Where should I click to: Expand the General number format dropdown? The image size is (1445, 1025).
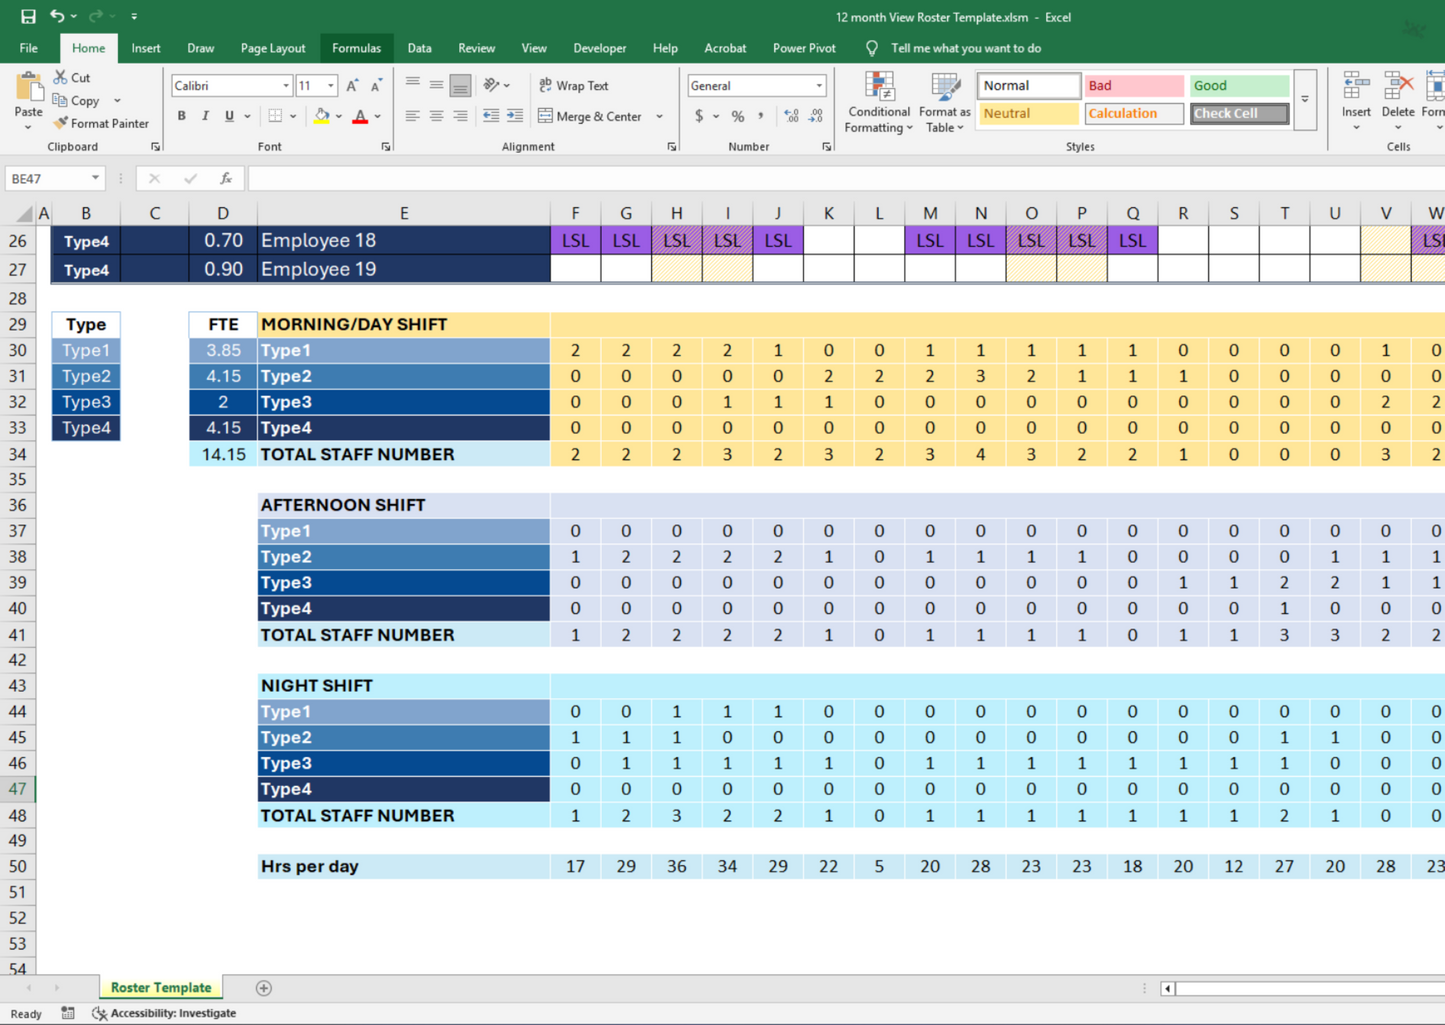point(819,86)
